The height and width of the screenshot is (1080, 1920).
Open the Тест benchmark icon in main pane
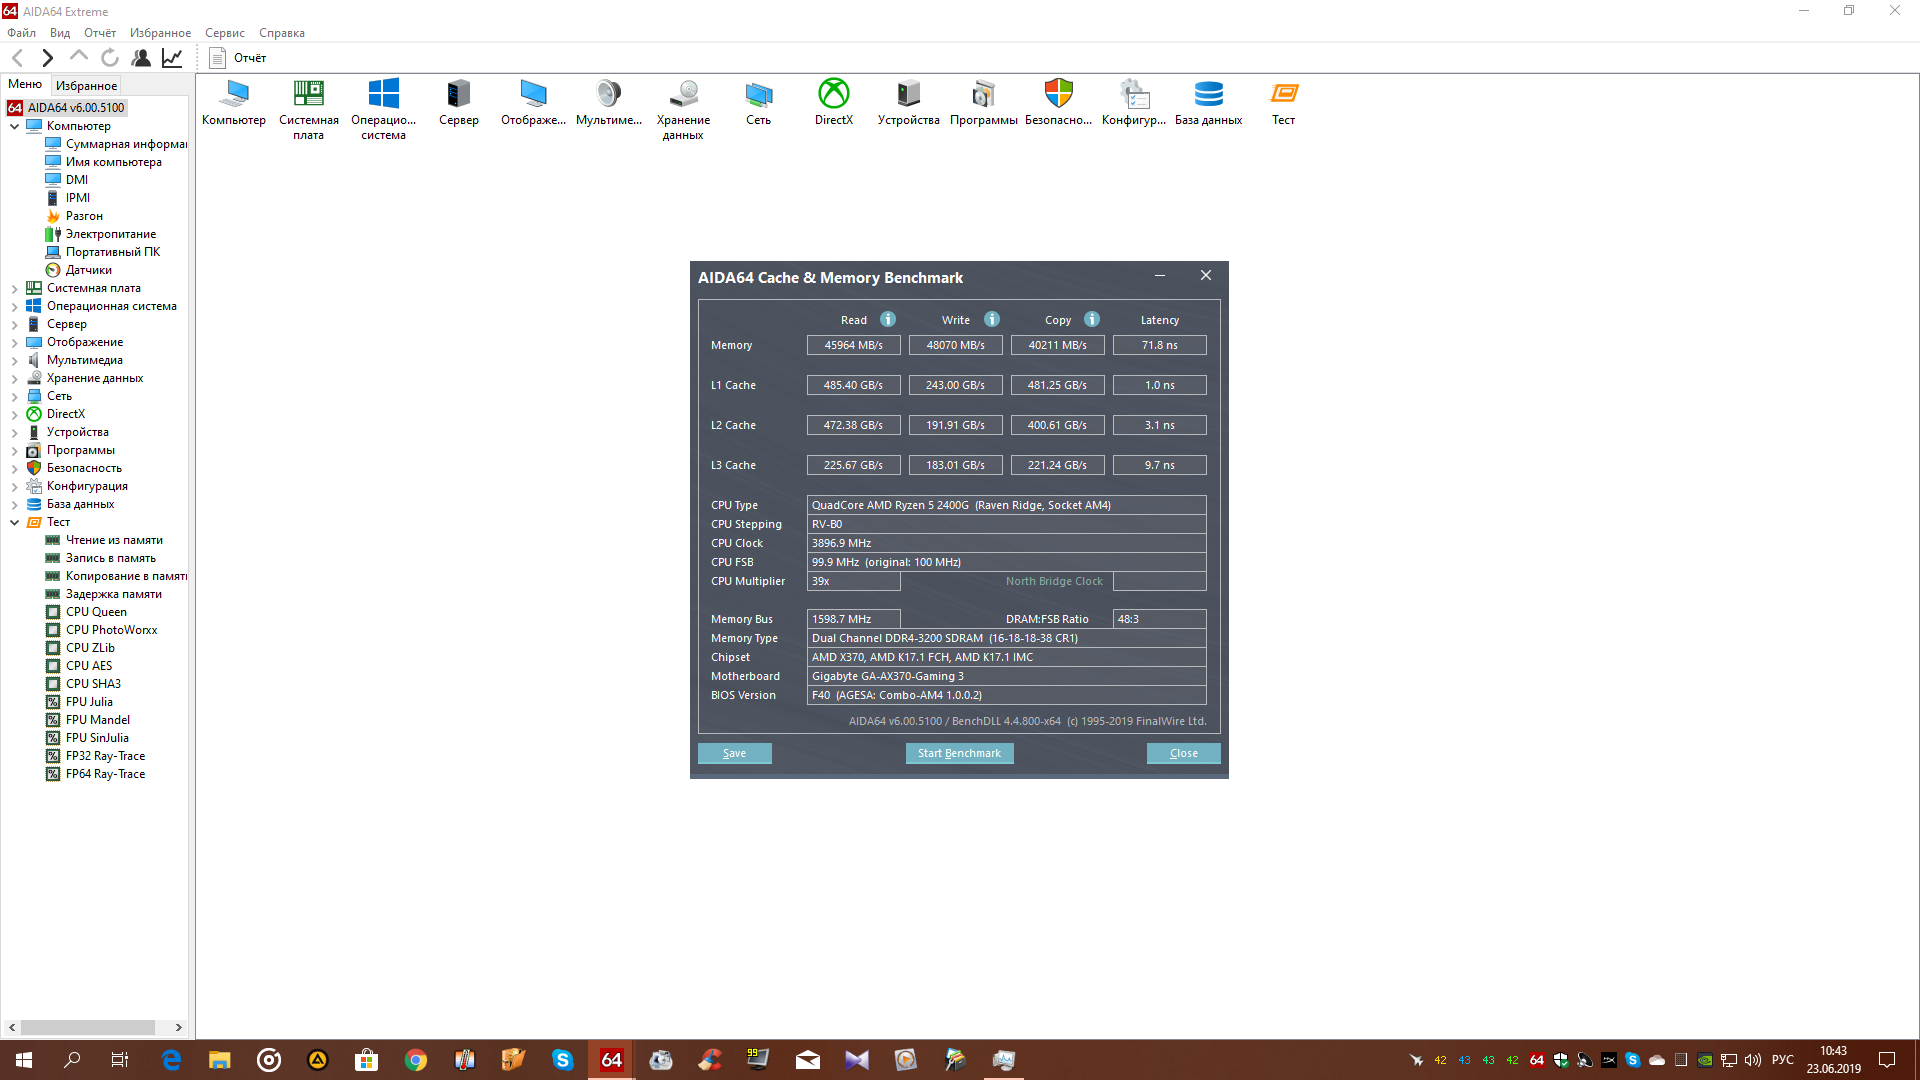tap(1283, 102)
